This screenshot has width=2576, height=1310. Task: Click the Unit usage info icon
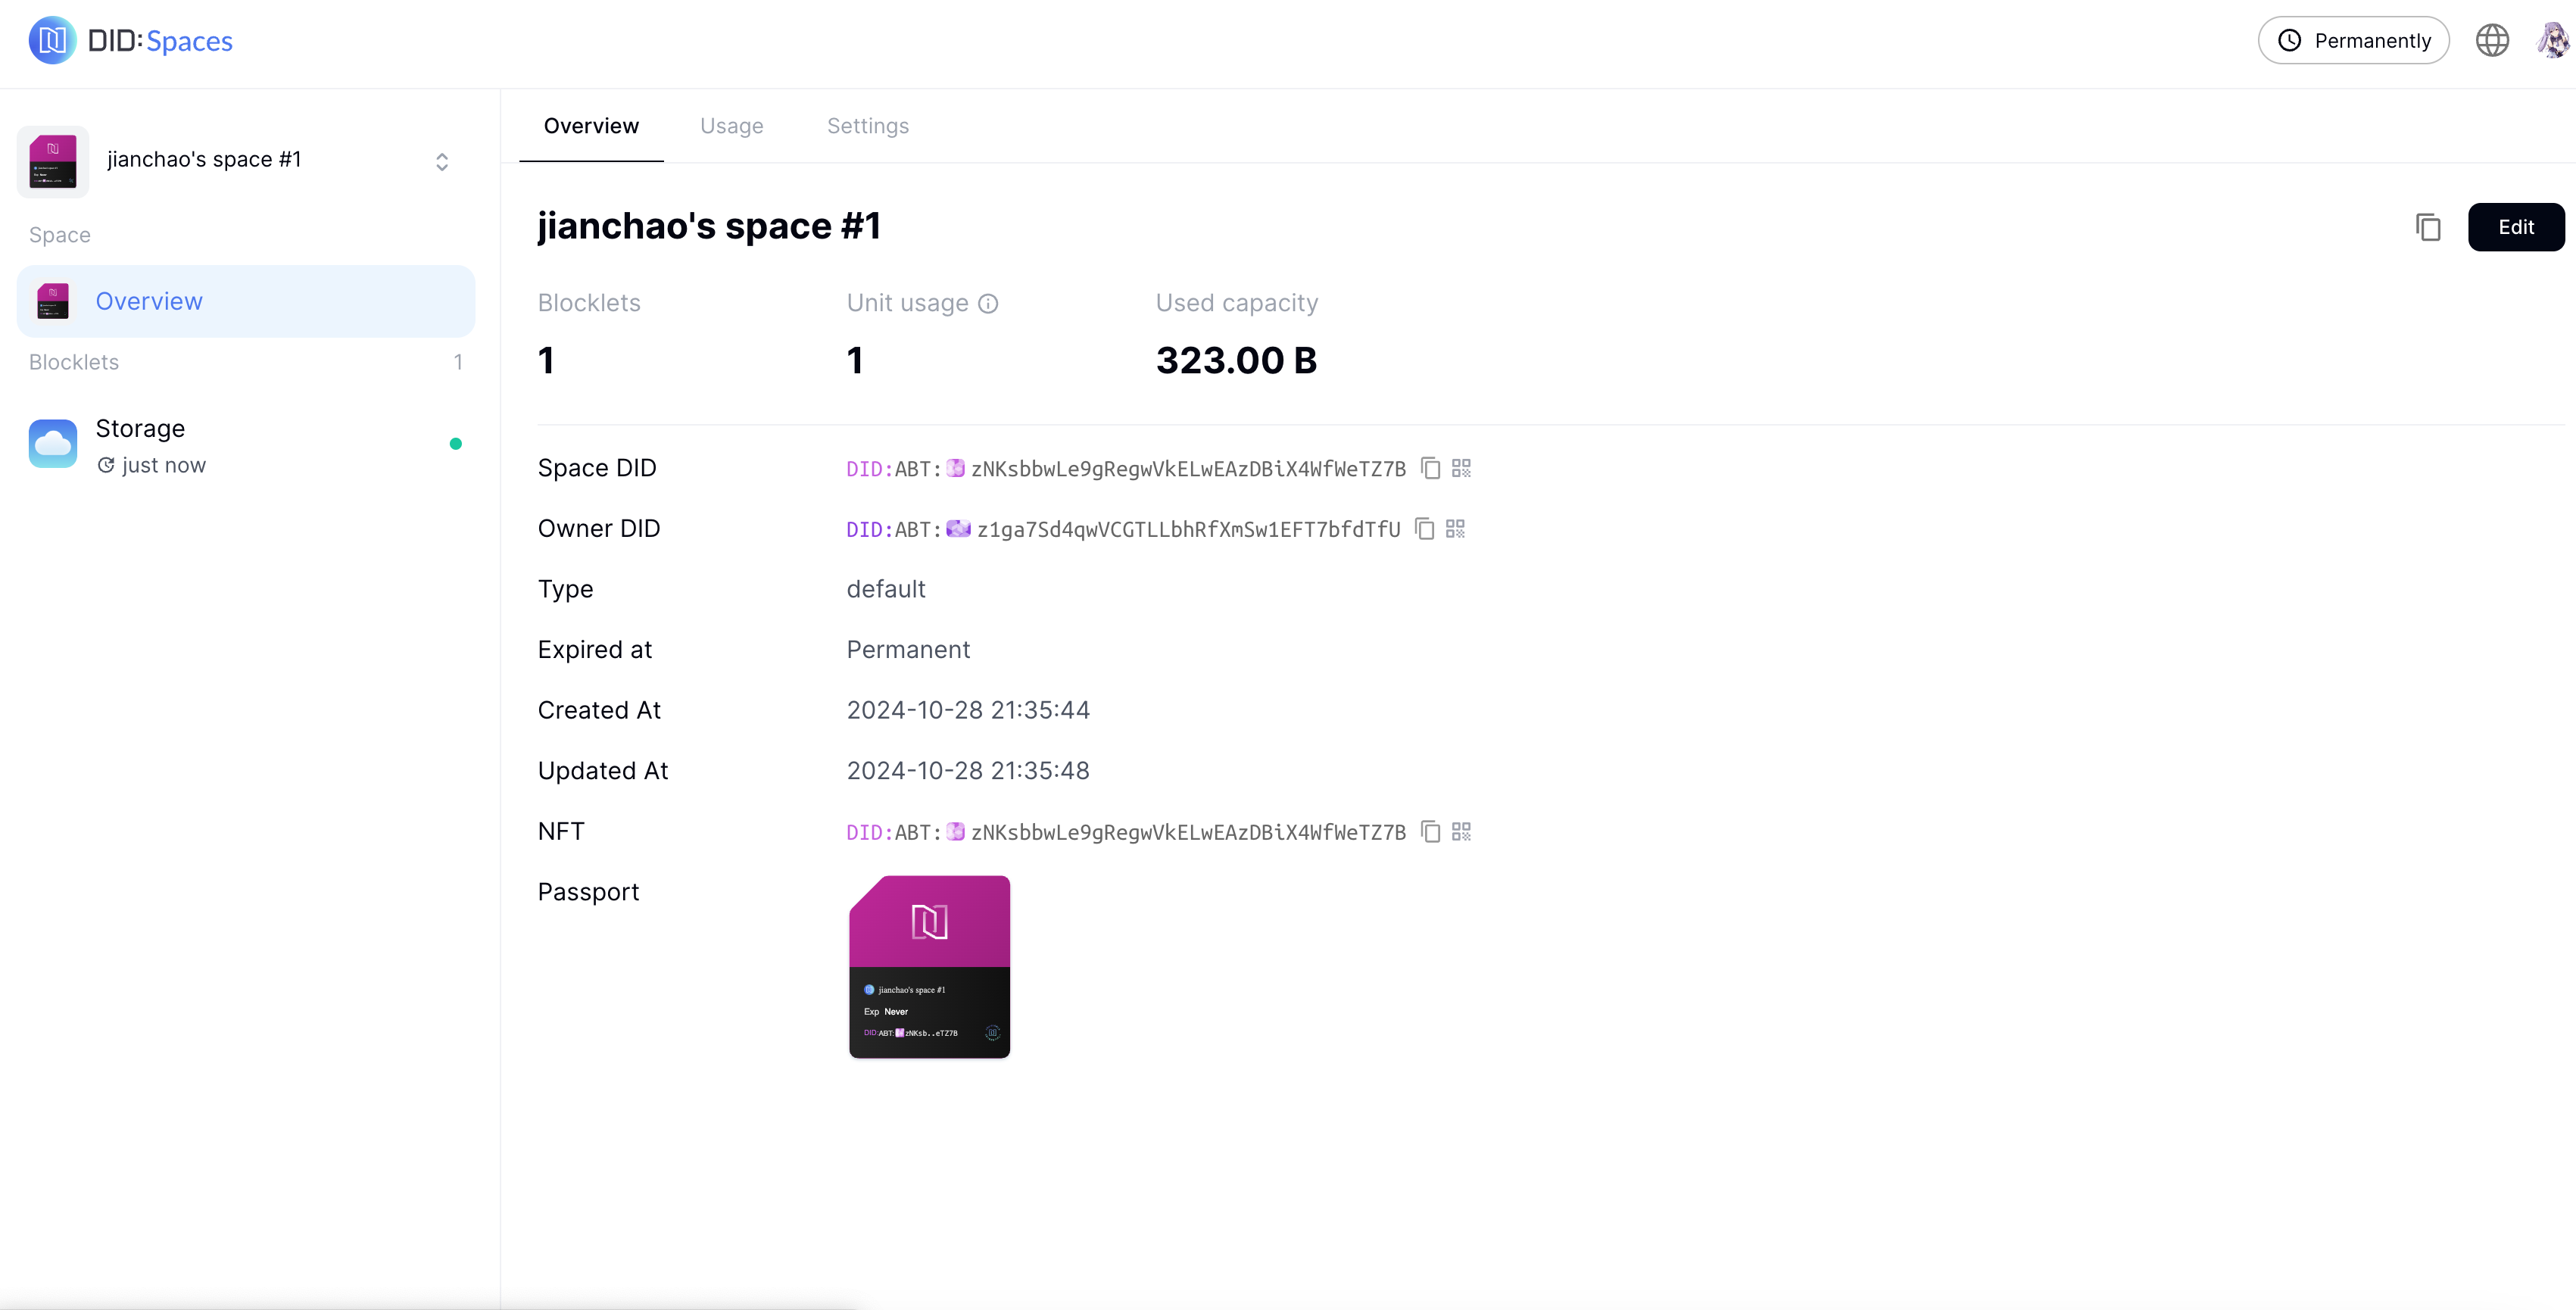coord(988,304)
